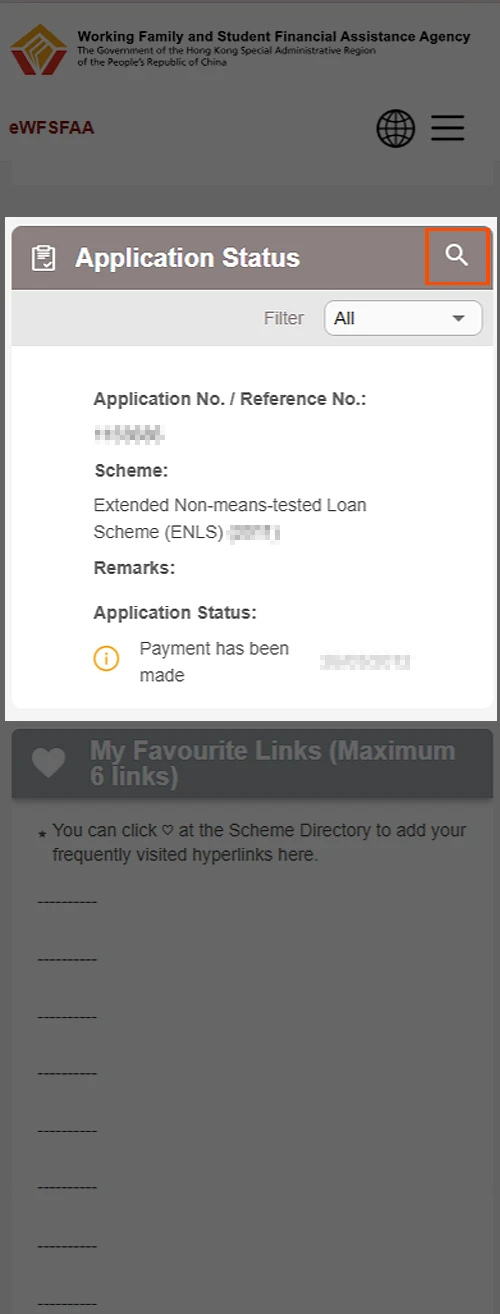500x1314 pixels.
Task: Click the first empty favourite link slot
Action: tap(67, 902)
